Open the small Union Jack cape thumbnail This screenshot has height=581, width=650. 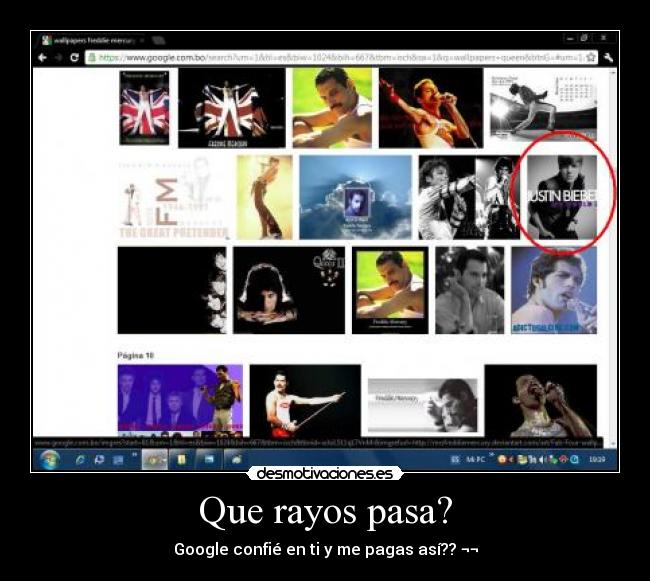pos(144,108)
